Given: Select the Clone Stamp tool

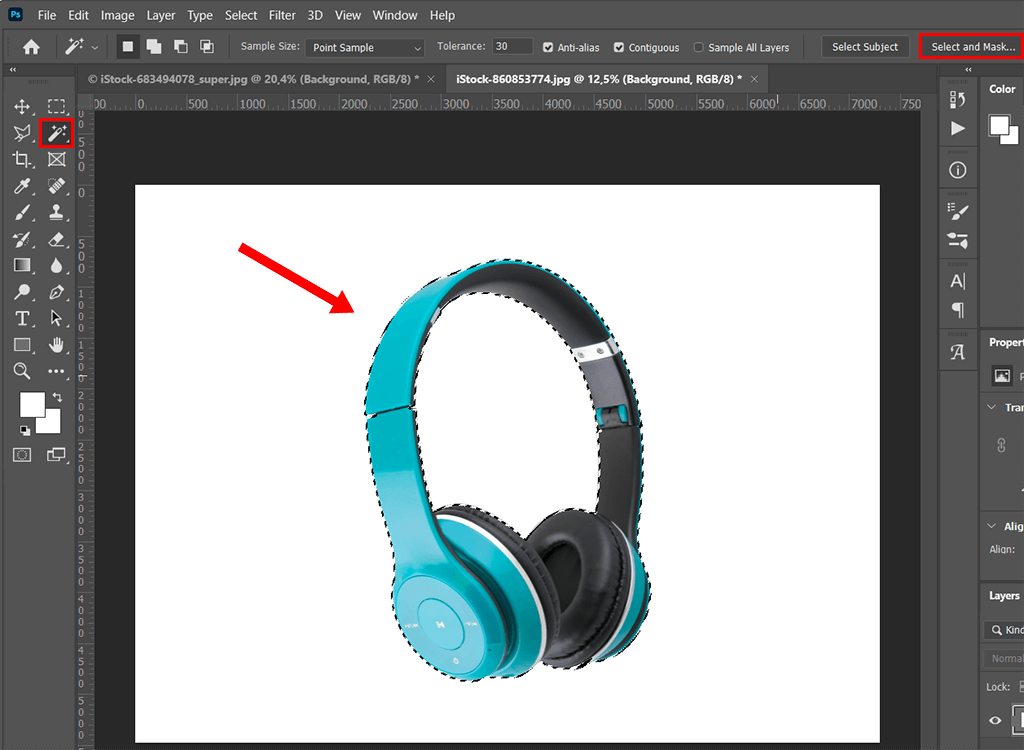Looking at the screenshot, I should point(56,213).
